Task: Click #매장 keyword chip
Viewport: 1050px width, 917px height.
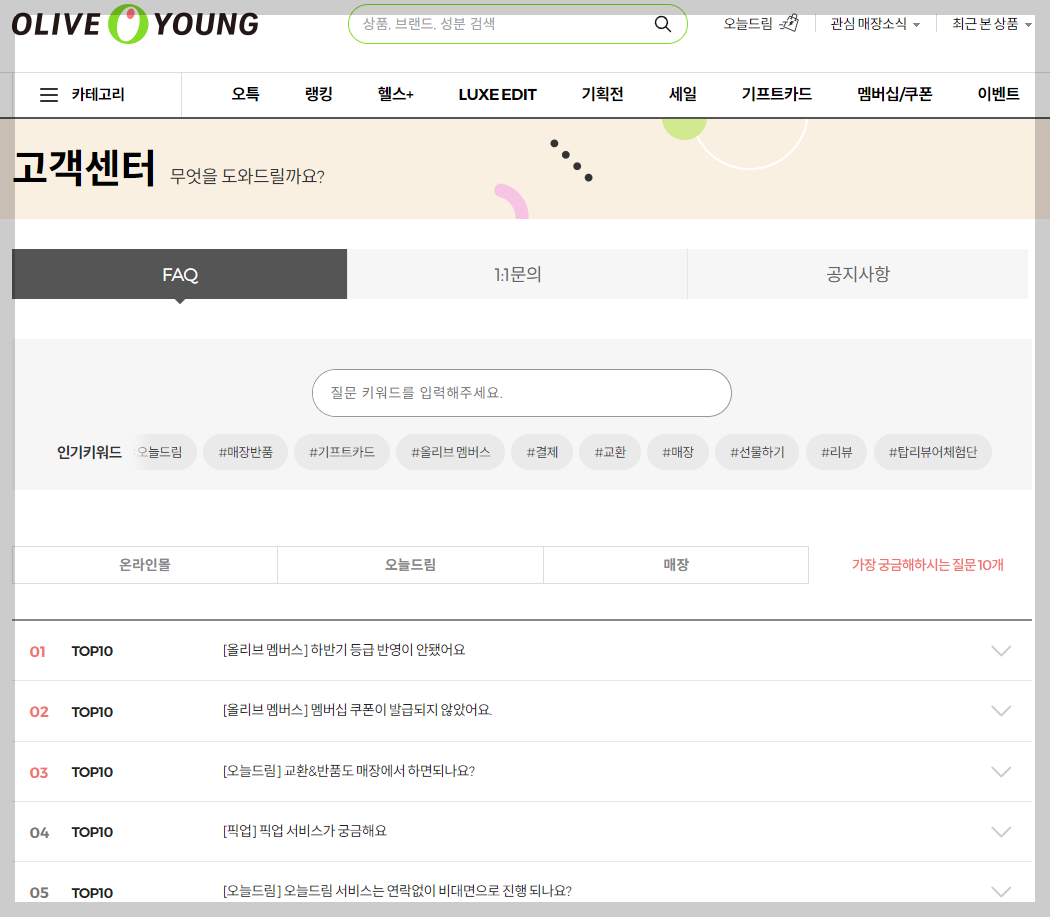Action: click(678, 452)
